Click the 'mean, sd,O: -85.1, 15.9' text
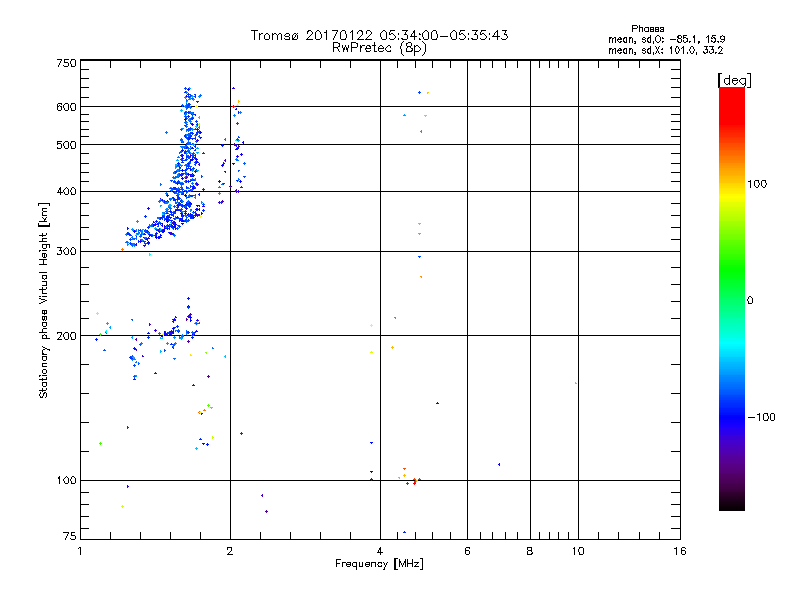The image size is (800, 600). click(666, 39)
